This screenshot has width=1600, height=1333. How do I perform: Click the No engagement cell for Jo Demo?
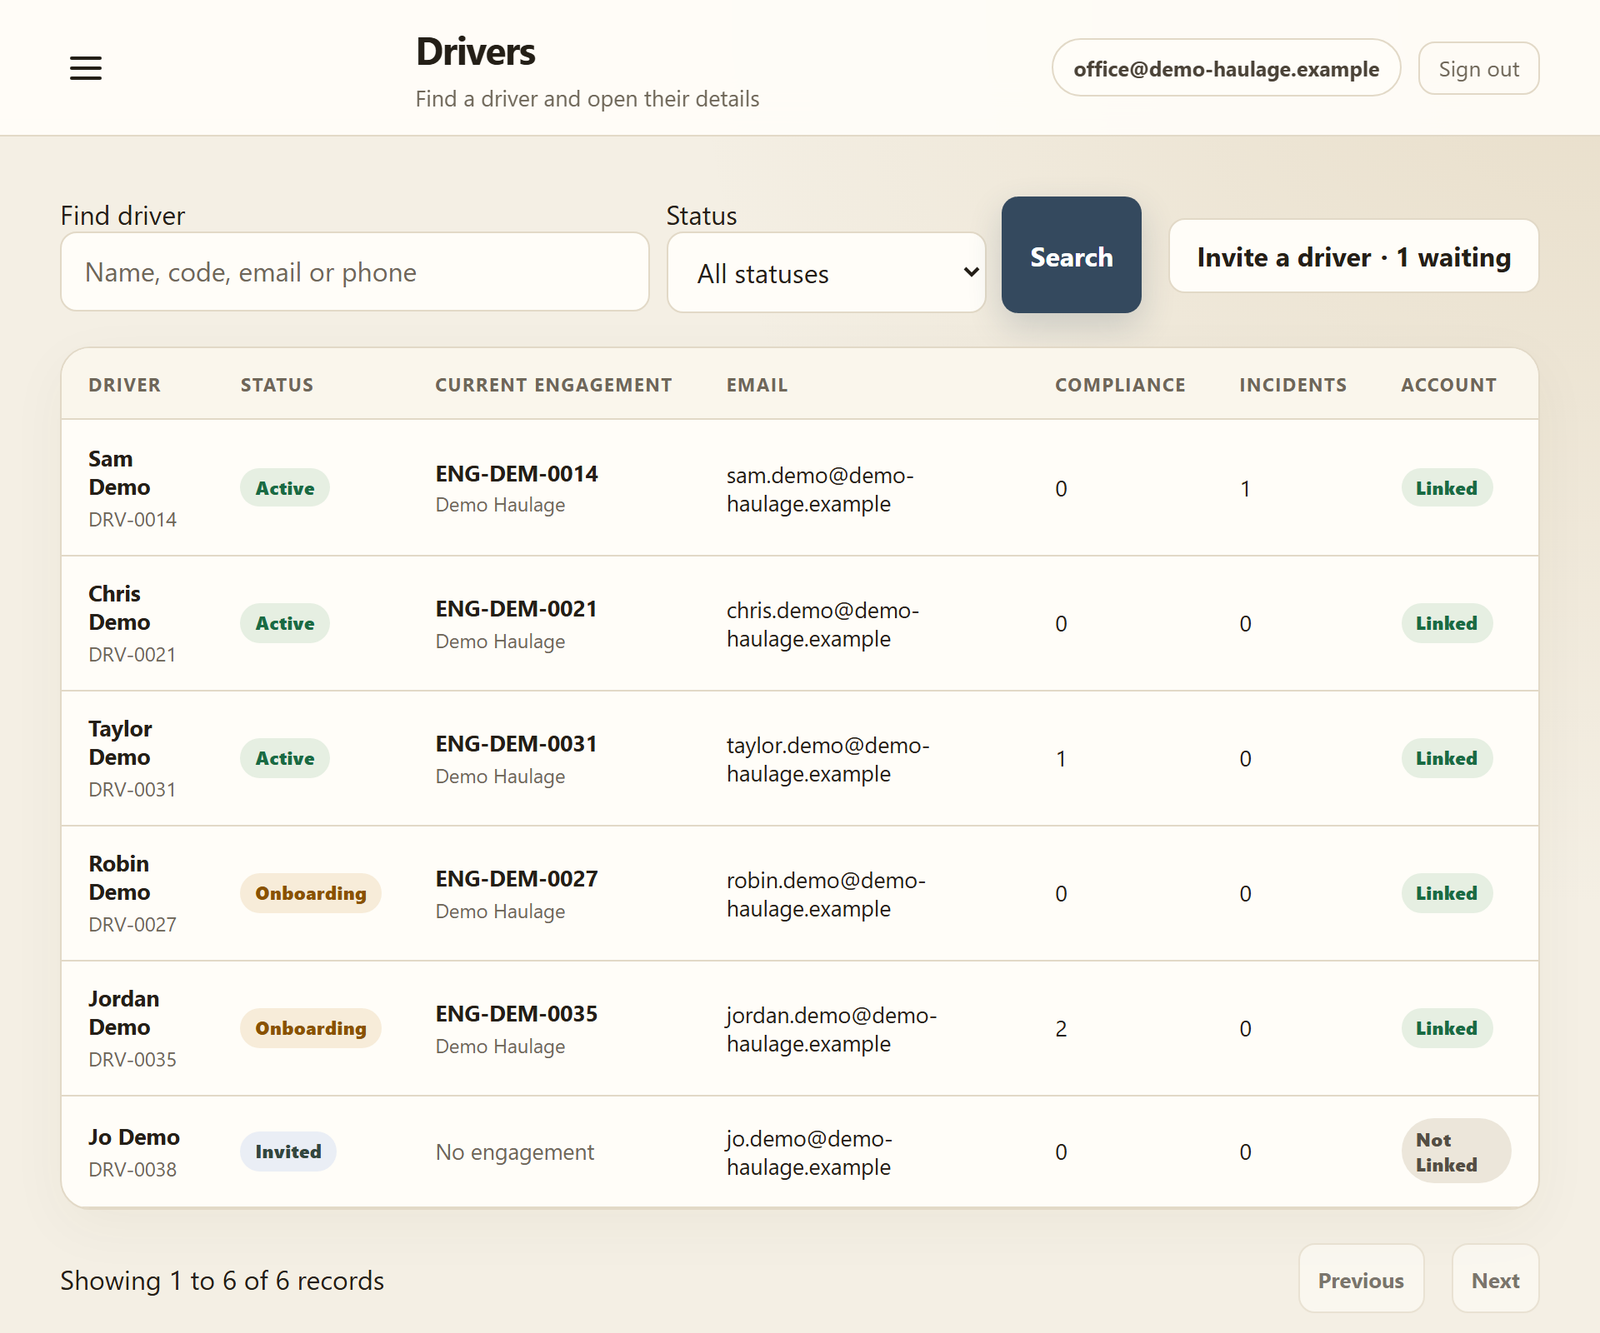[x=515, y=1152]
